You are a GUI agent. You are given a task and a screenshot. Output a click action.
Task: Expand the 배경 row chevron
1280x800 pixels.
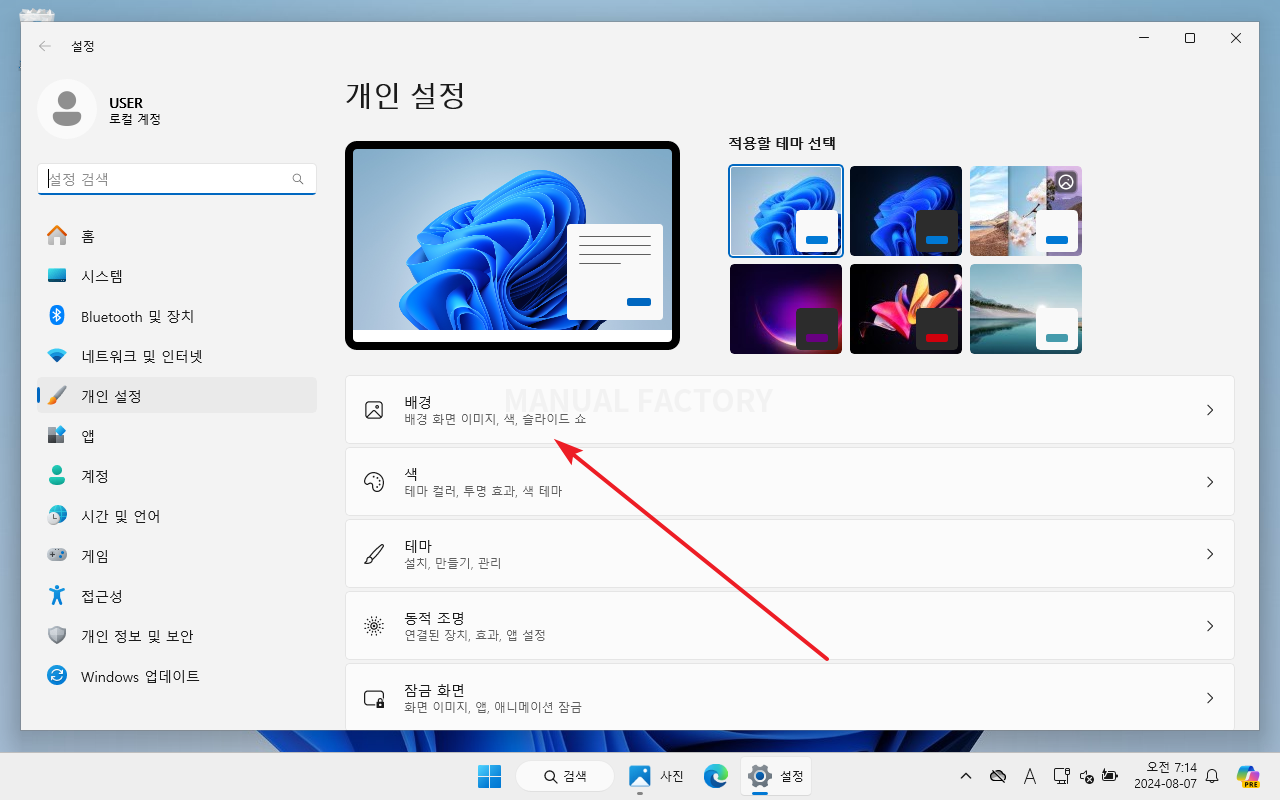pos(1210,410)
